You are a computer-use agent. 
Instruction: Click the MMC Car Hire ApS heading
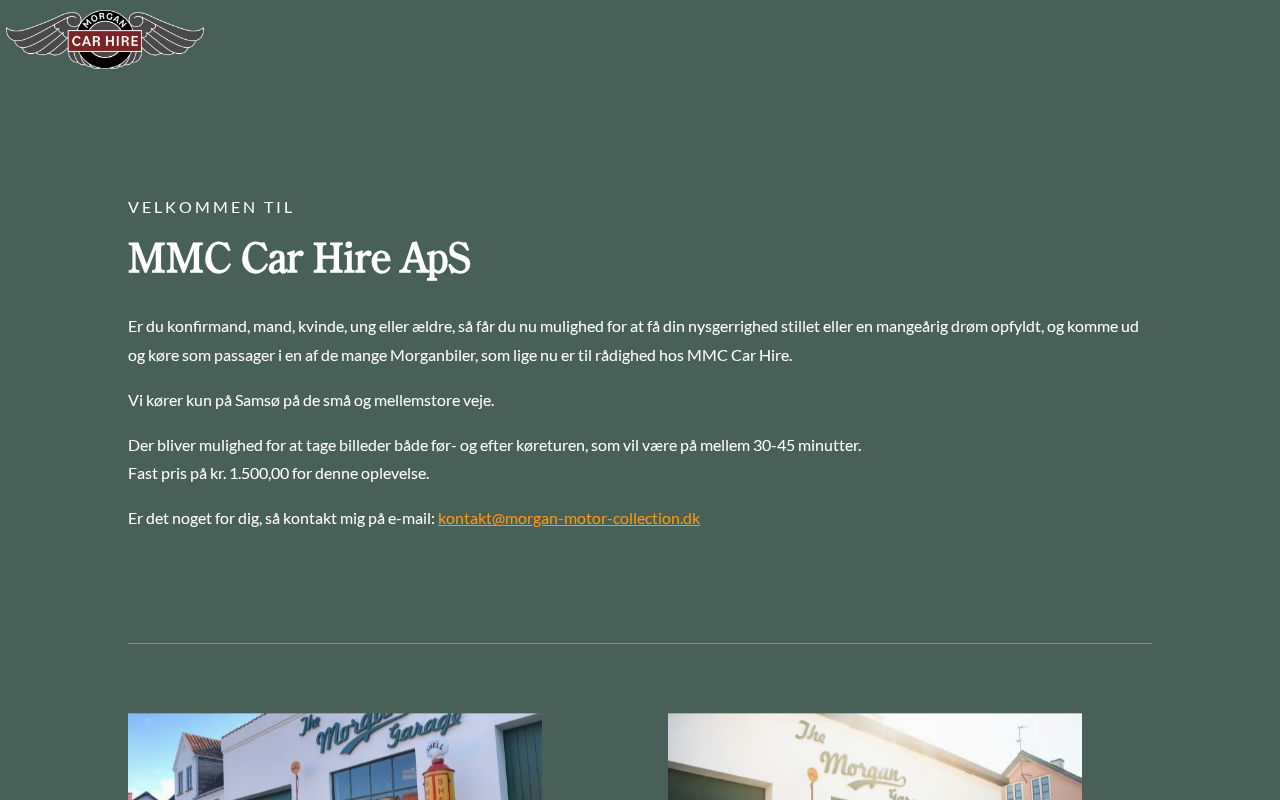click(299, 259)
